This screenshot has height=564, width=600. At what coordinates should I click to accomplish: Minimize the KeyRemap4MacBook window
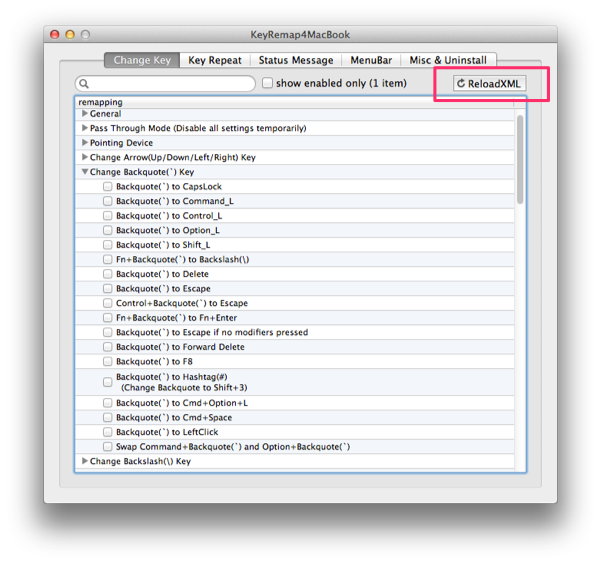(x=70, y=34)
